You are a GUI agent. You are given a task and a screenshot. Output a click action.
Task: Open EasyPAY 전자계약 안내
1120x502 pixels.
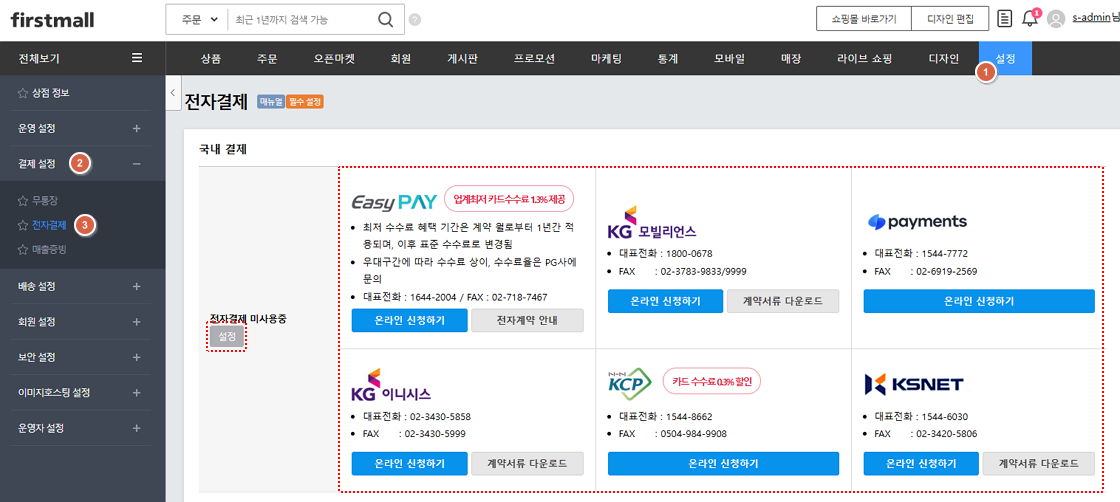point(527,321)
